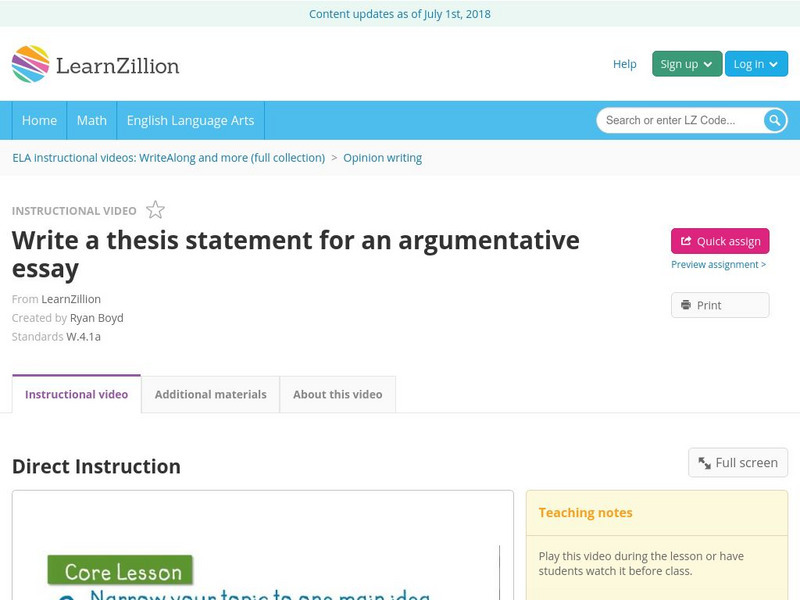The image size is (800, 600).
Task: Switch to the About this video tab
Action: [x=336, y=394]
